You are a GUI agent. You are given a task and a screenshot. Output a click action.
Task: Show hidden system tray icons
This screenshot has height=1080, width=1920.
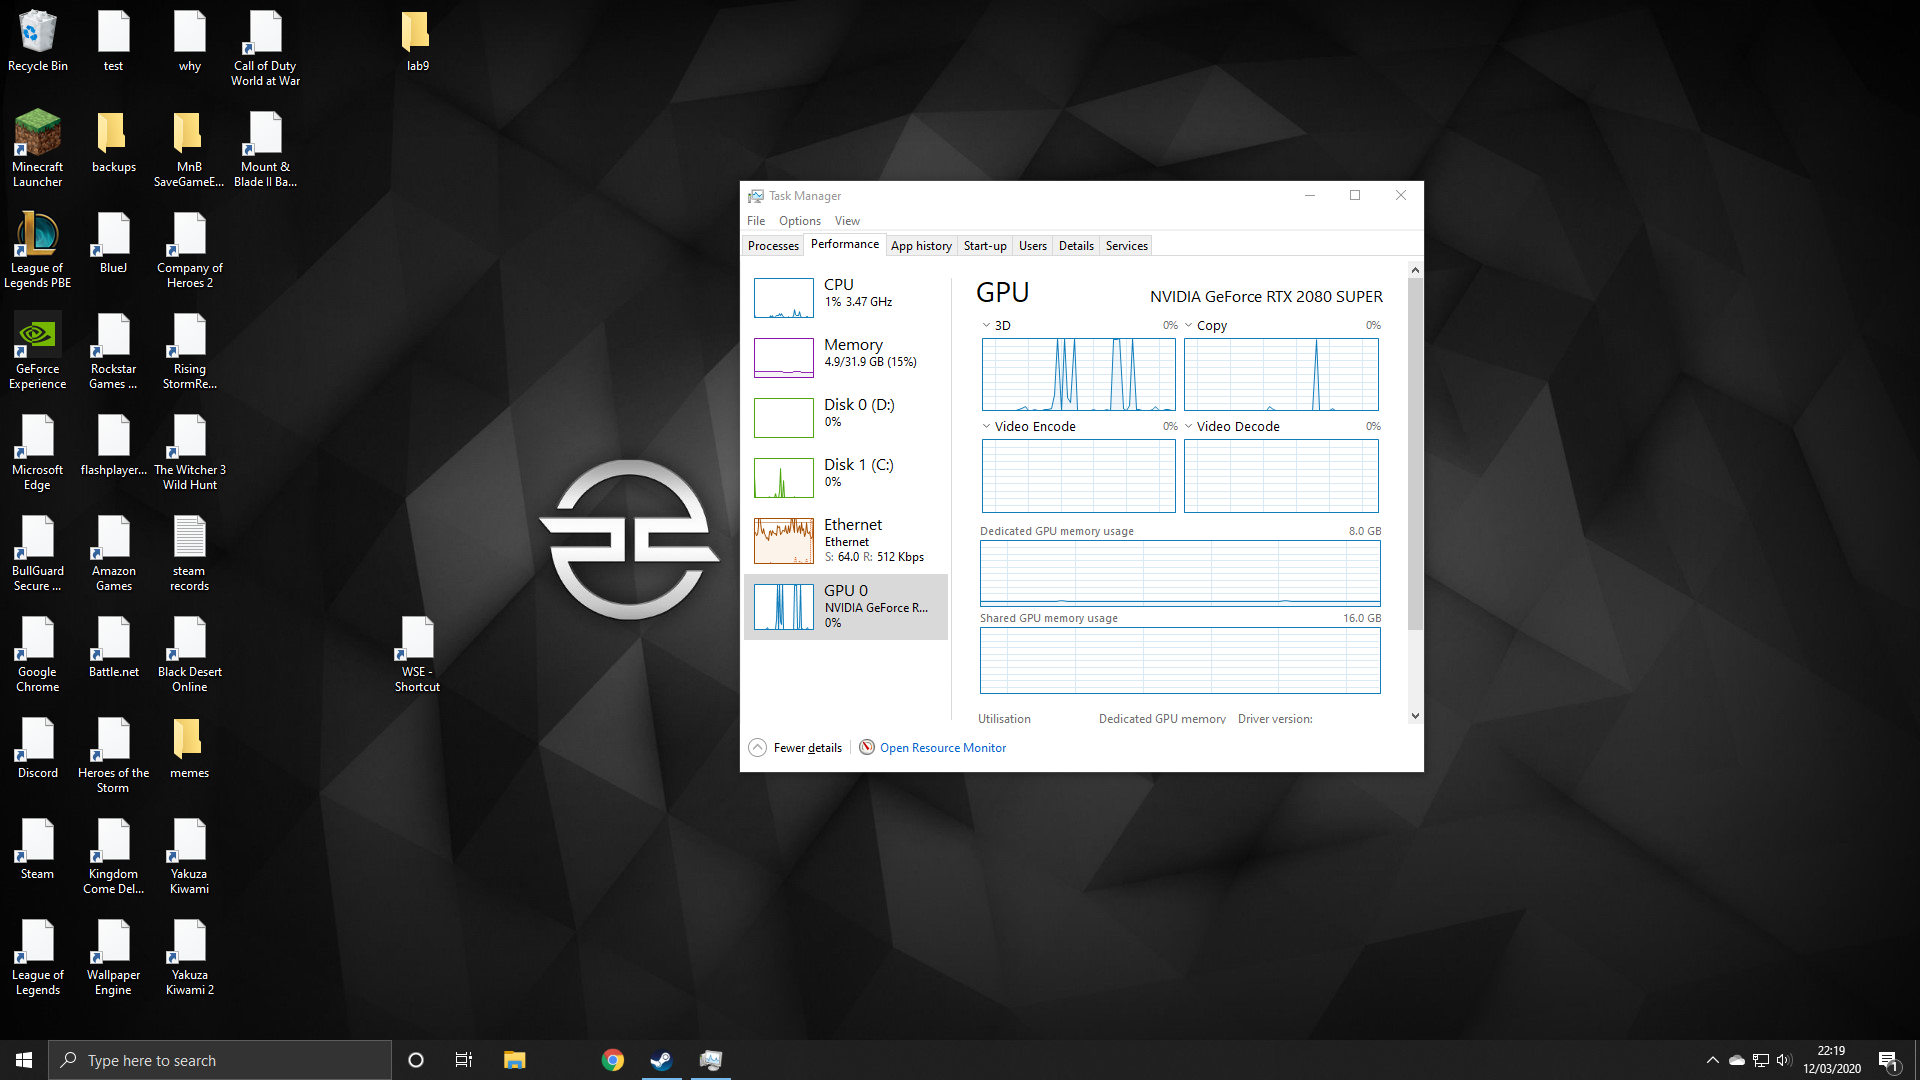[x=1712, y=1060]
